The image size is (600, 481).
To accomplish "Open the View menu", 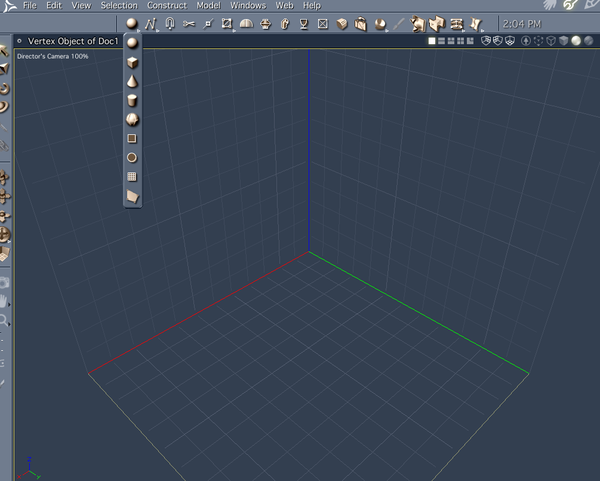I will click(81, 5).
